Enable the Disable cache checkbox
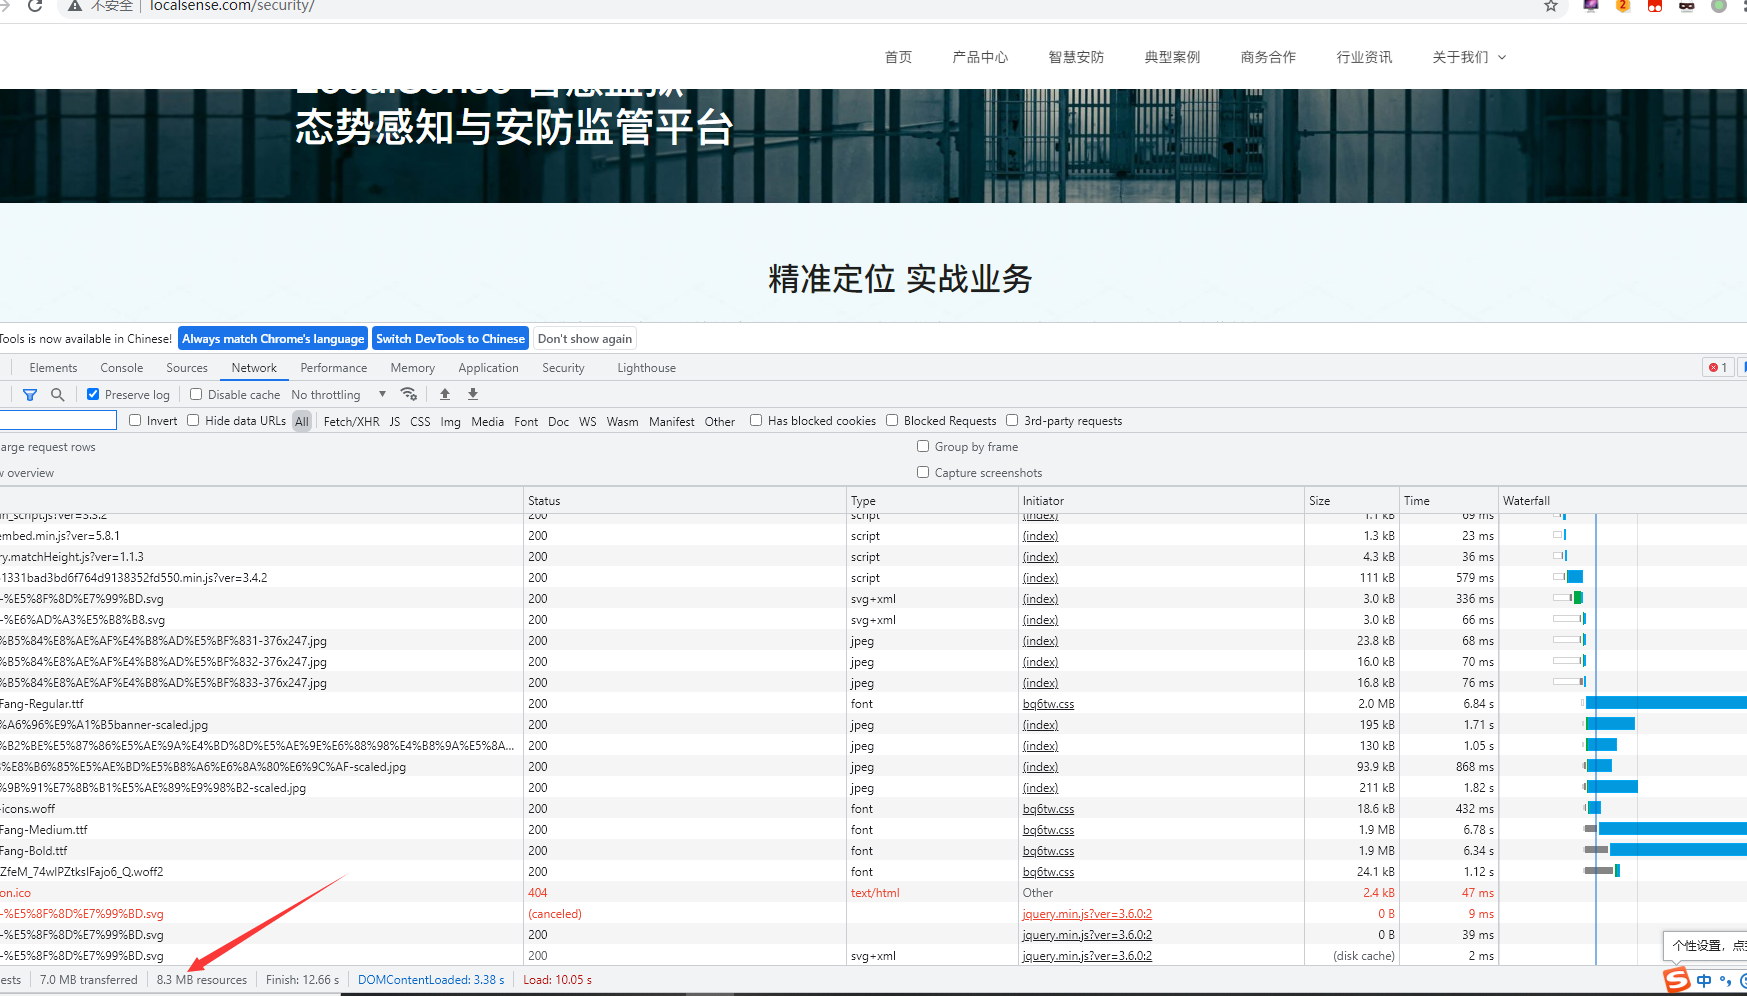 [x=196, y=394]
